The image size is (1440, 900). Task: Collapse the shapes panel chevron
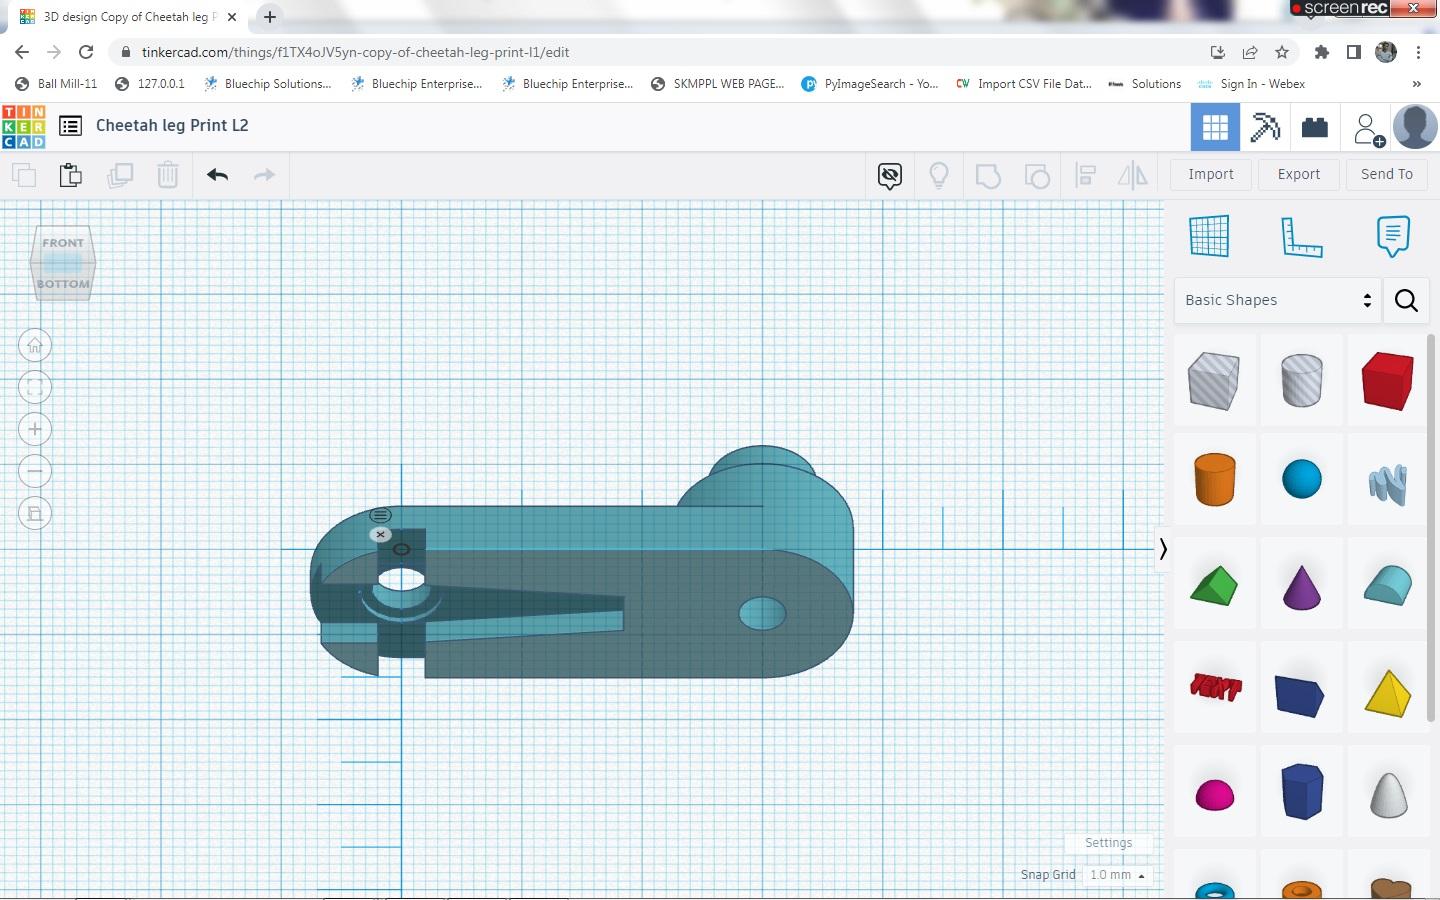[1162, 549]
